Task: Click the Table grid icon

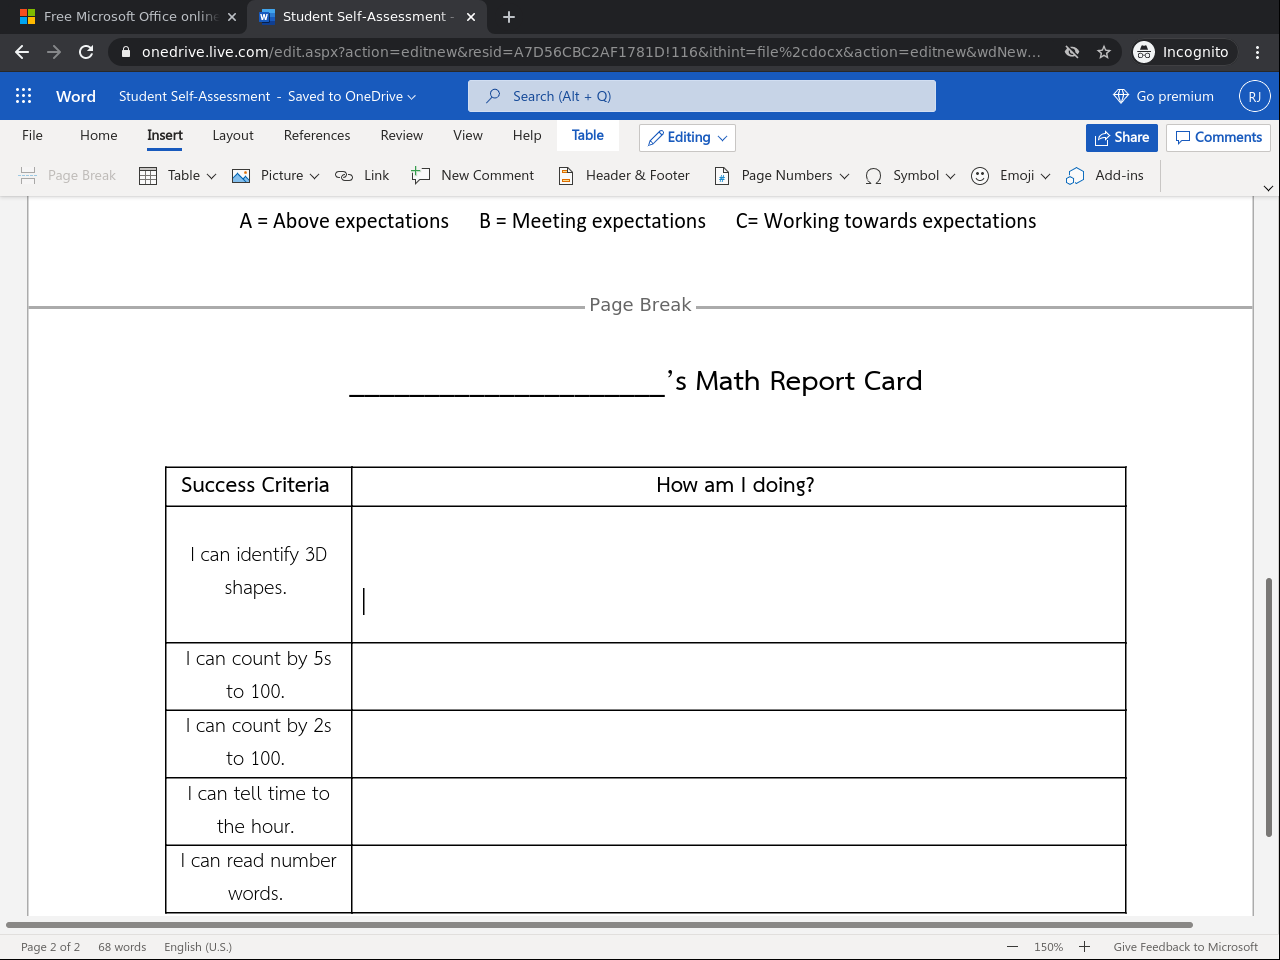Action: coord(148,176)
